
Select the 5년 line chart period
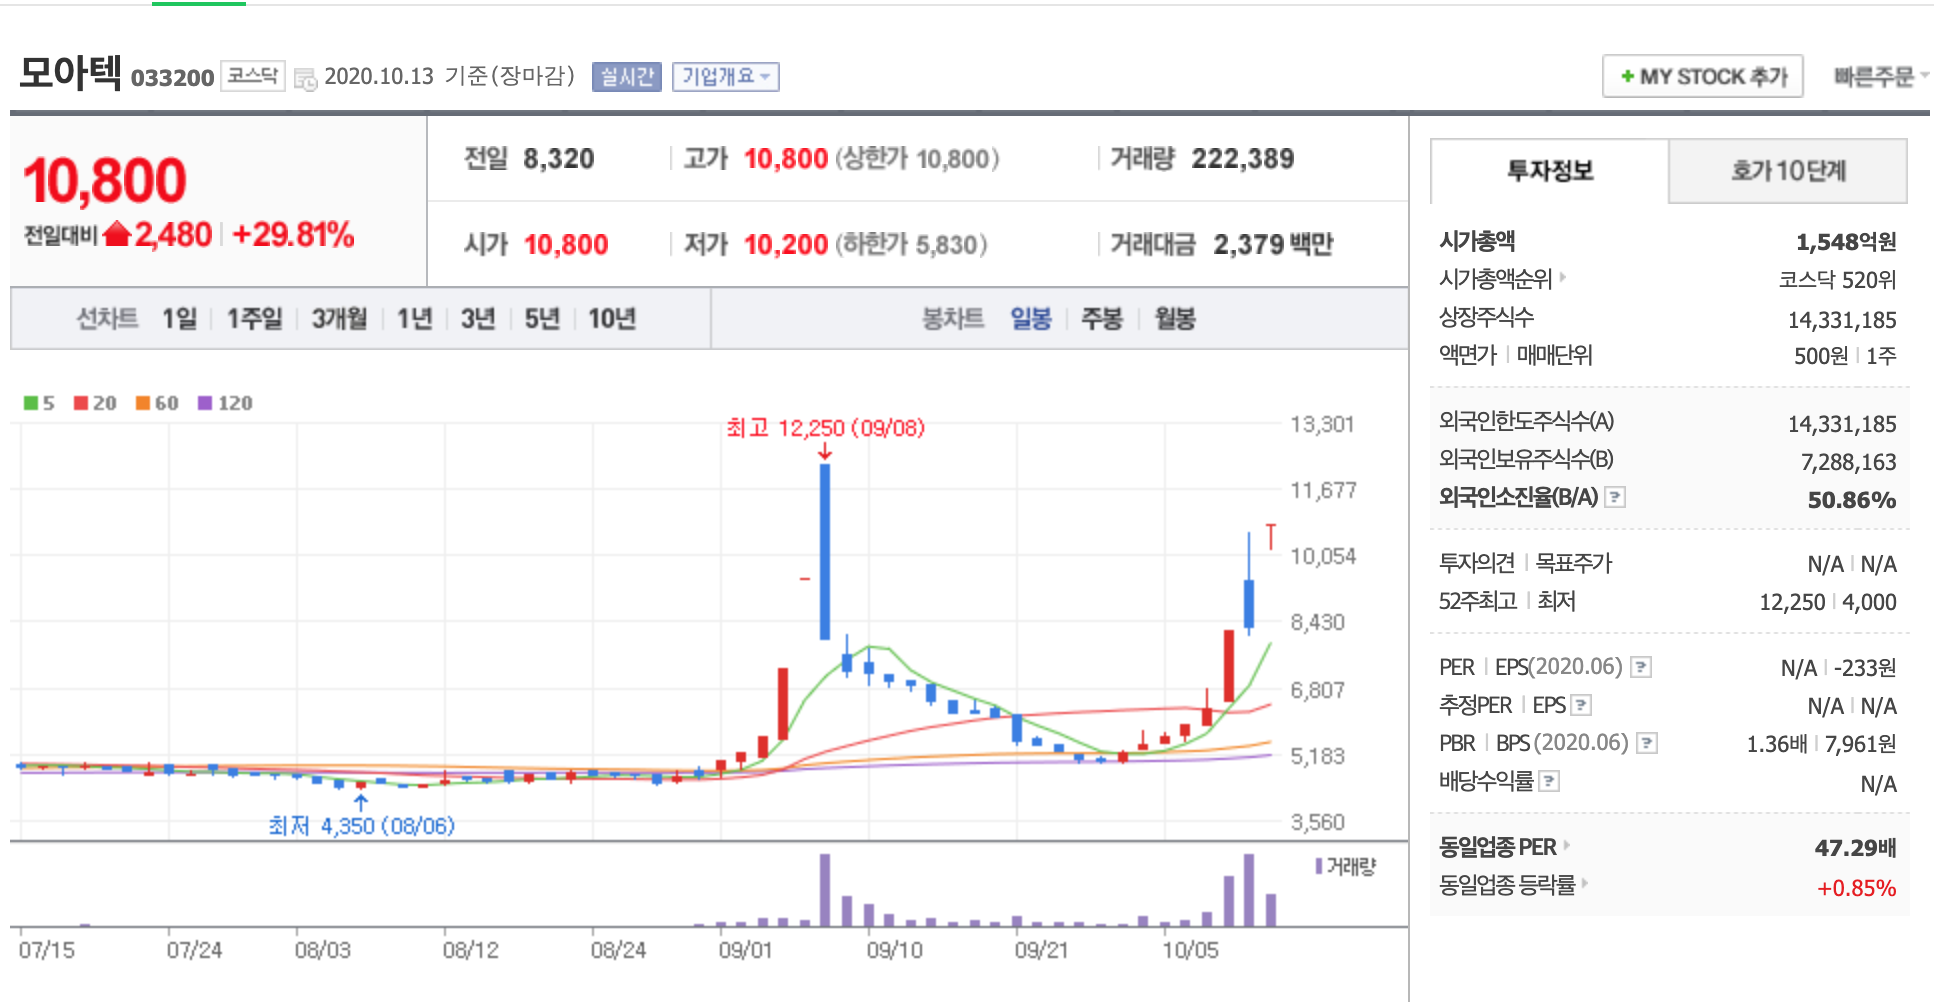click(x=542, y=319)
